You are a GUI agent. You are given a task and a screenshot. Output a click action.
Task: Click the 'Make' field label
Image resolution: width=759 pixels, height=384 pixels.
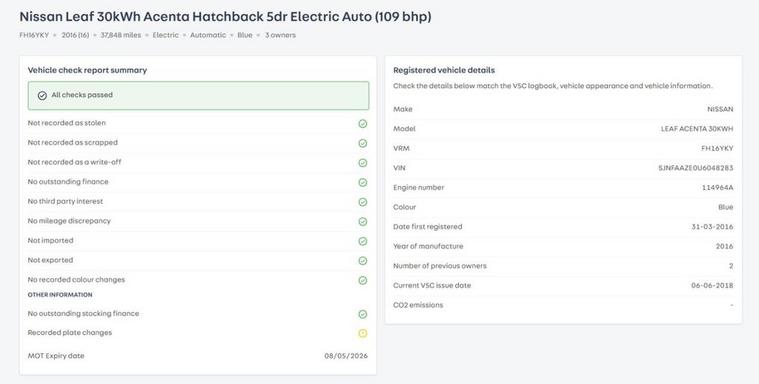[x=403, y=109]
